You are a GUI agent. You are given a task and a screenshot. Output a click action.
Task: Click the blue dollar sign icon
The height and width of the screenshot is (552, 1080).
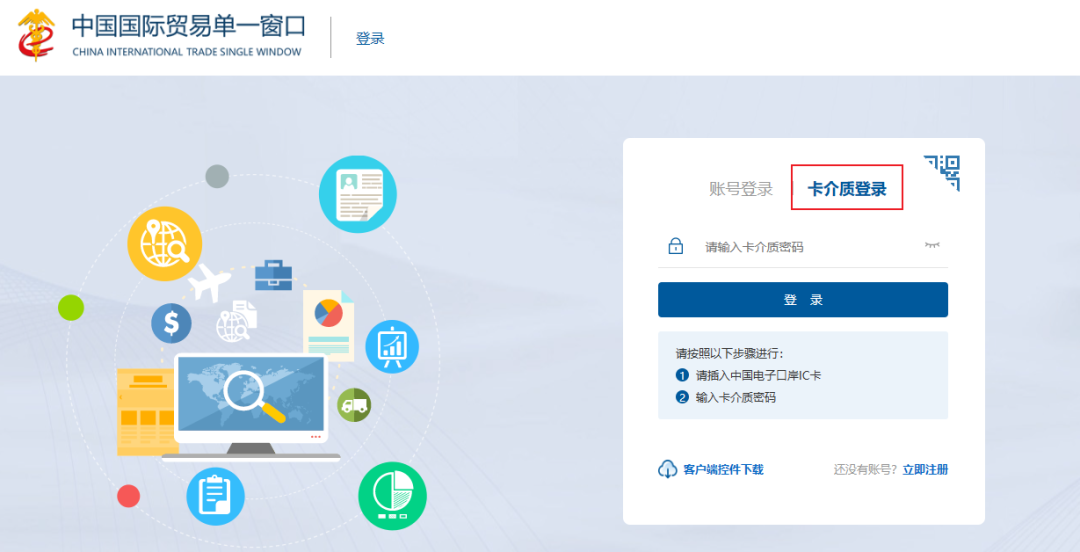pyautogui.click(x=172, y=323)
